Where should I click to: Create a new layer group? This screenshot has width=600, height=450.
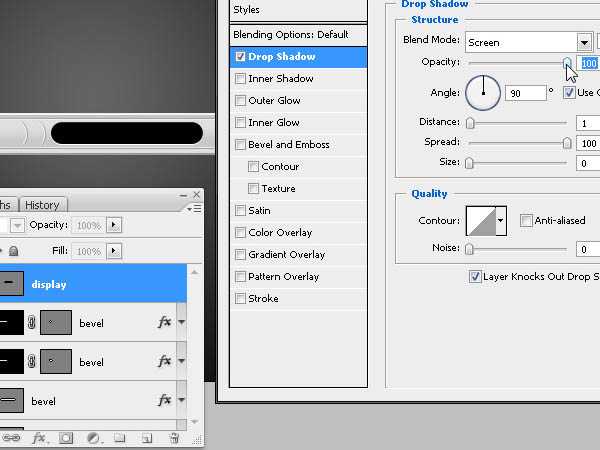[x=120, y=438]
